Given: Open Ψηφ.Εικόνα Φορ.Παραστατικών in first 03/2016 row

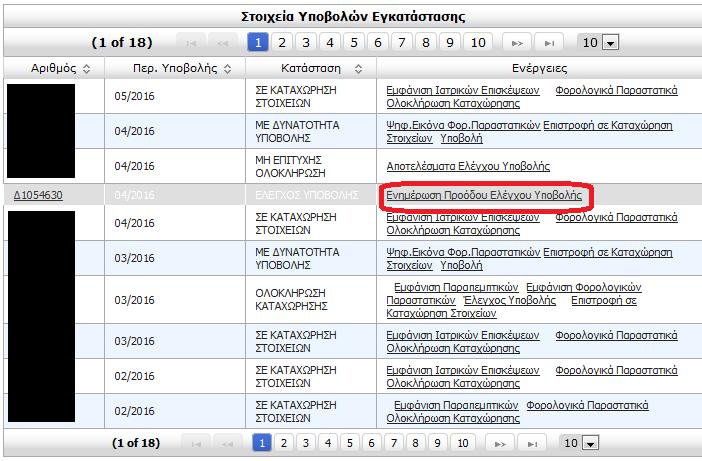Looking at the screenshot, I should (x=463, y=252).
